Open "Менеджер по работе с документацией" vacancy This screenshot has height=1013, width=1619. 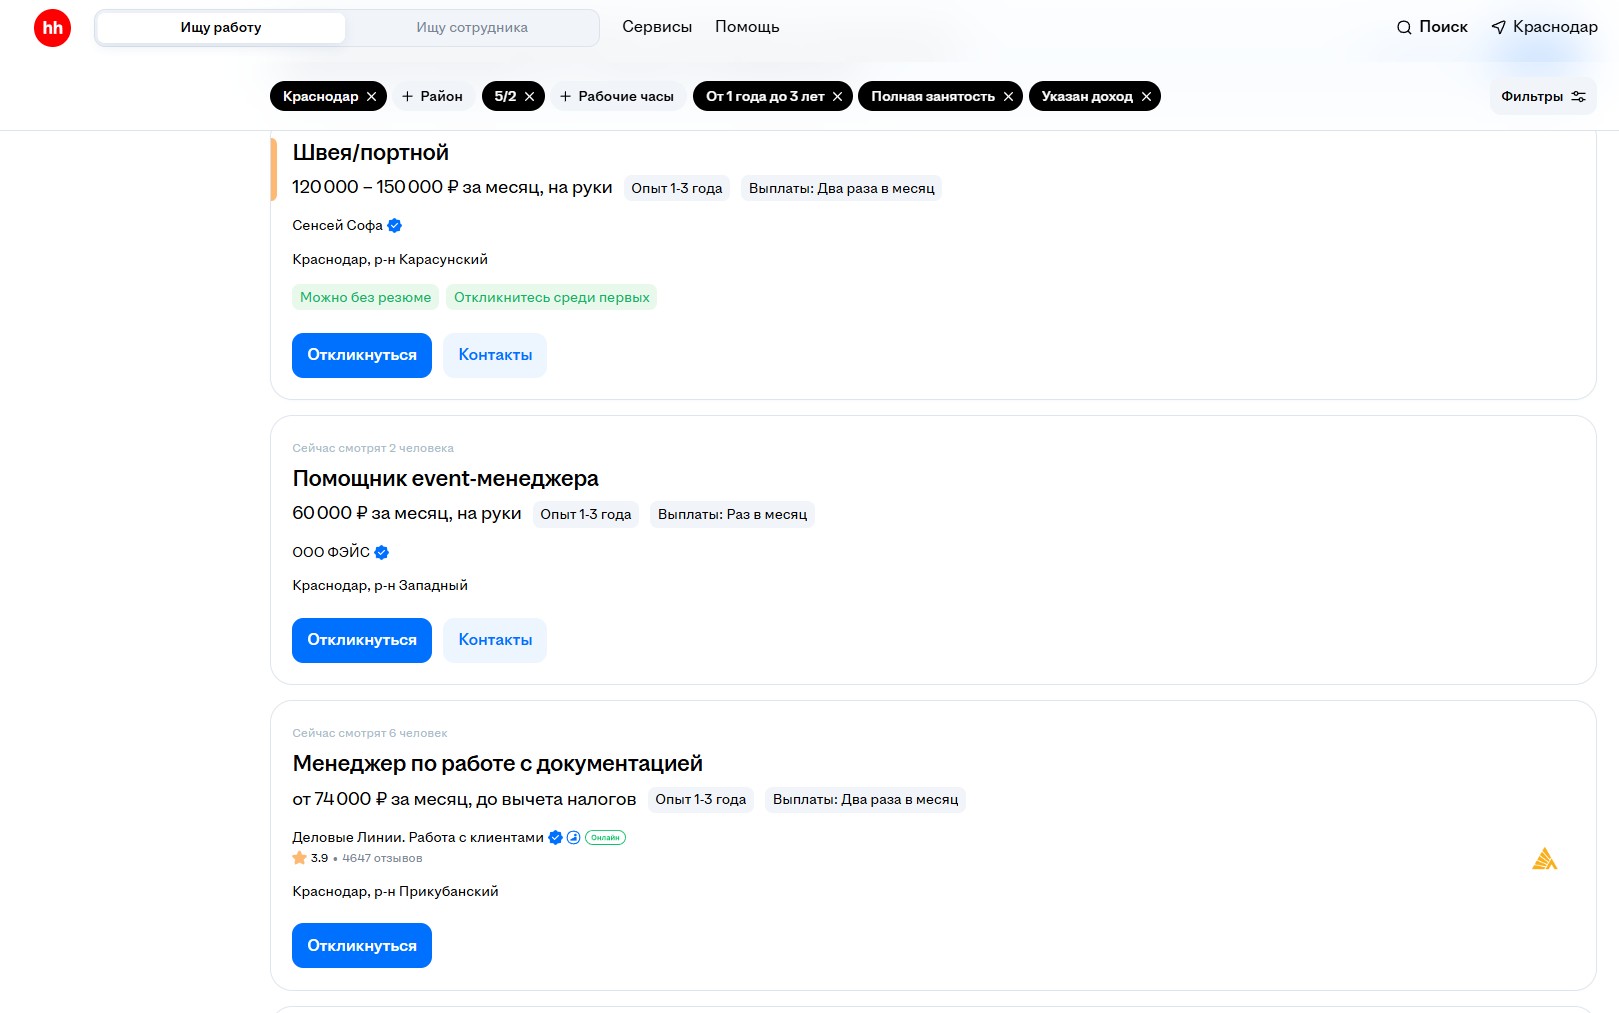(x=497, y=764)
